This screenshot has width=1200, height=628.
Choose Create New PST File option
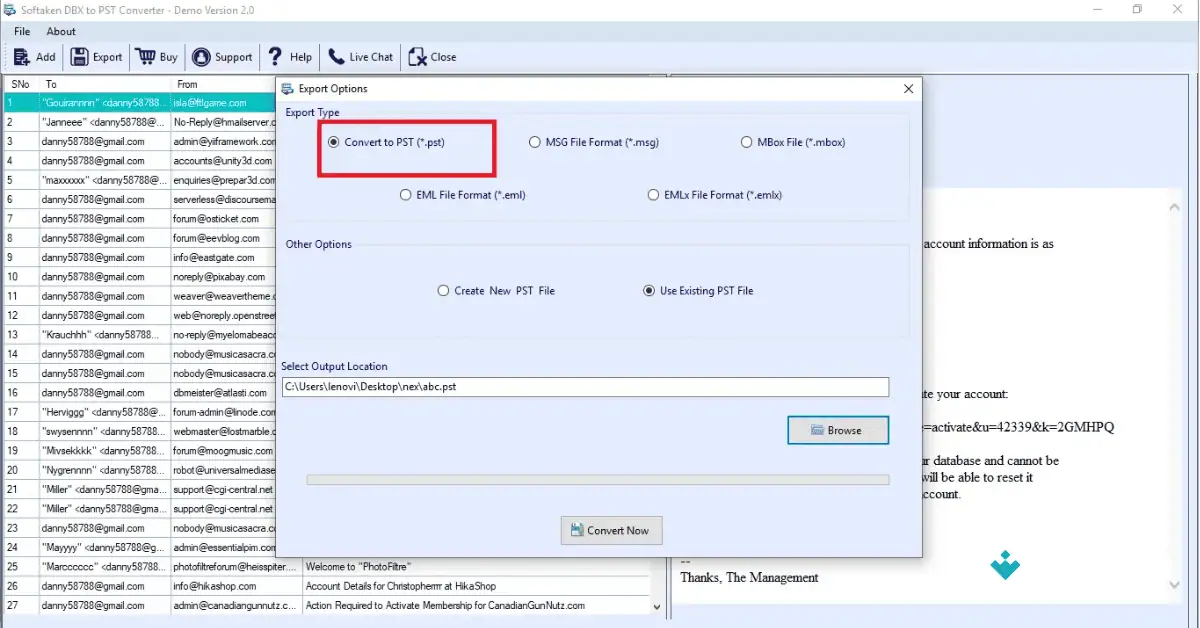[443, 290]
